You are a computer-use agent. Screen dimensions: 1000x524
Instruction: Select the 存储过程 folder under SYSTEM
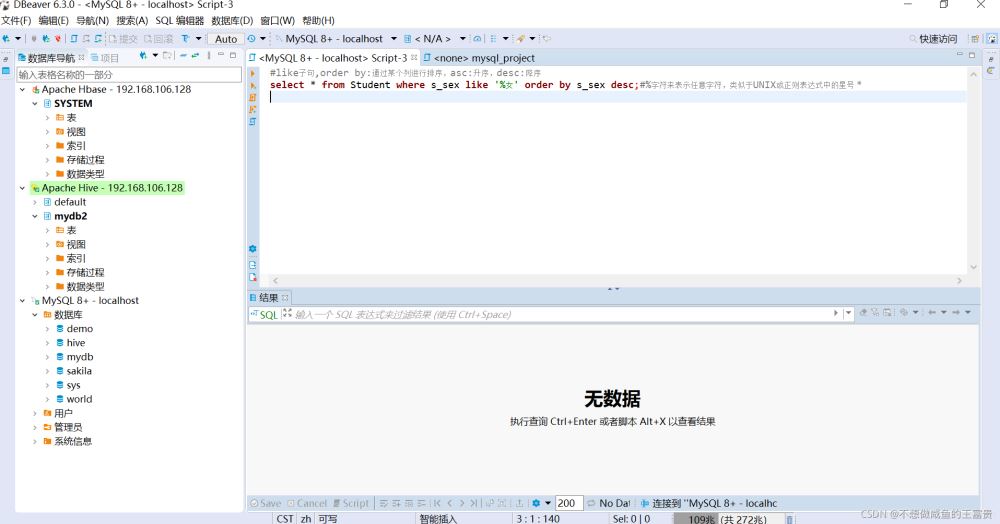click(85, 160)
